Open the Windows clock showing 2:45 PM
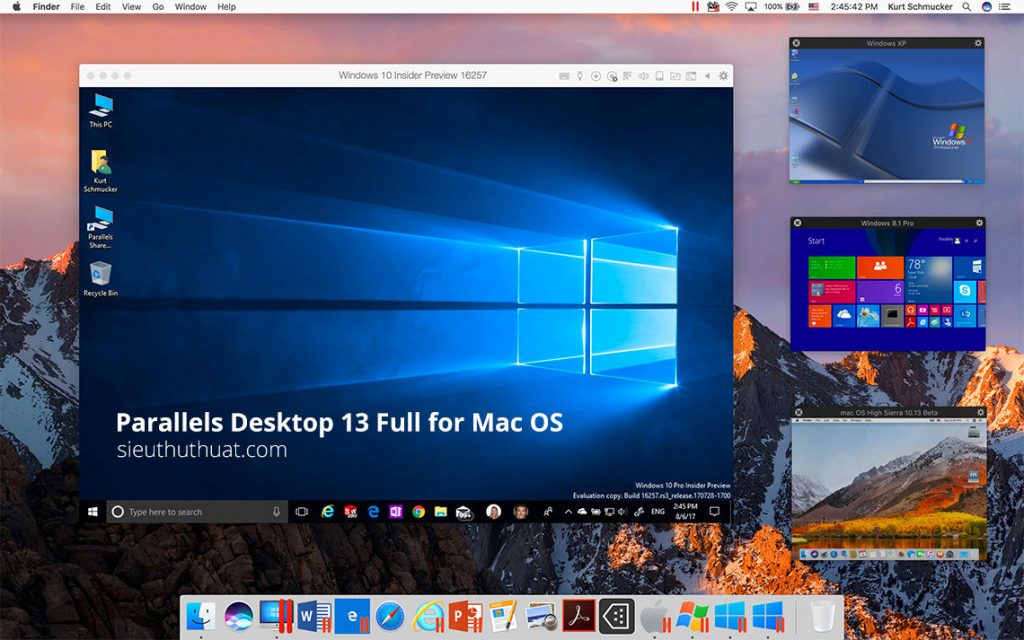Image resolution: width=1024 pixels, height=640 pixels. click(685, 511)
